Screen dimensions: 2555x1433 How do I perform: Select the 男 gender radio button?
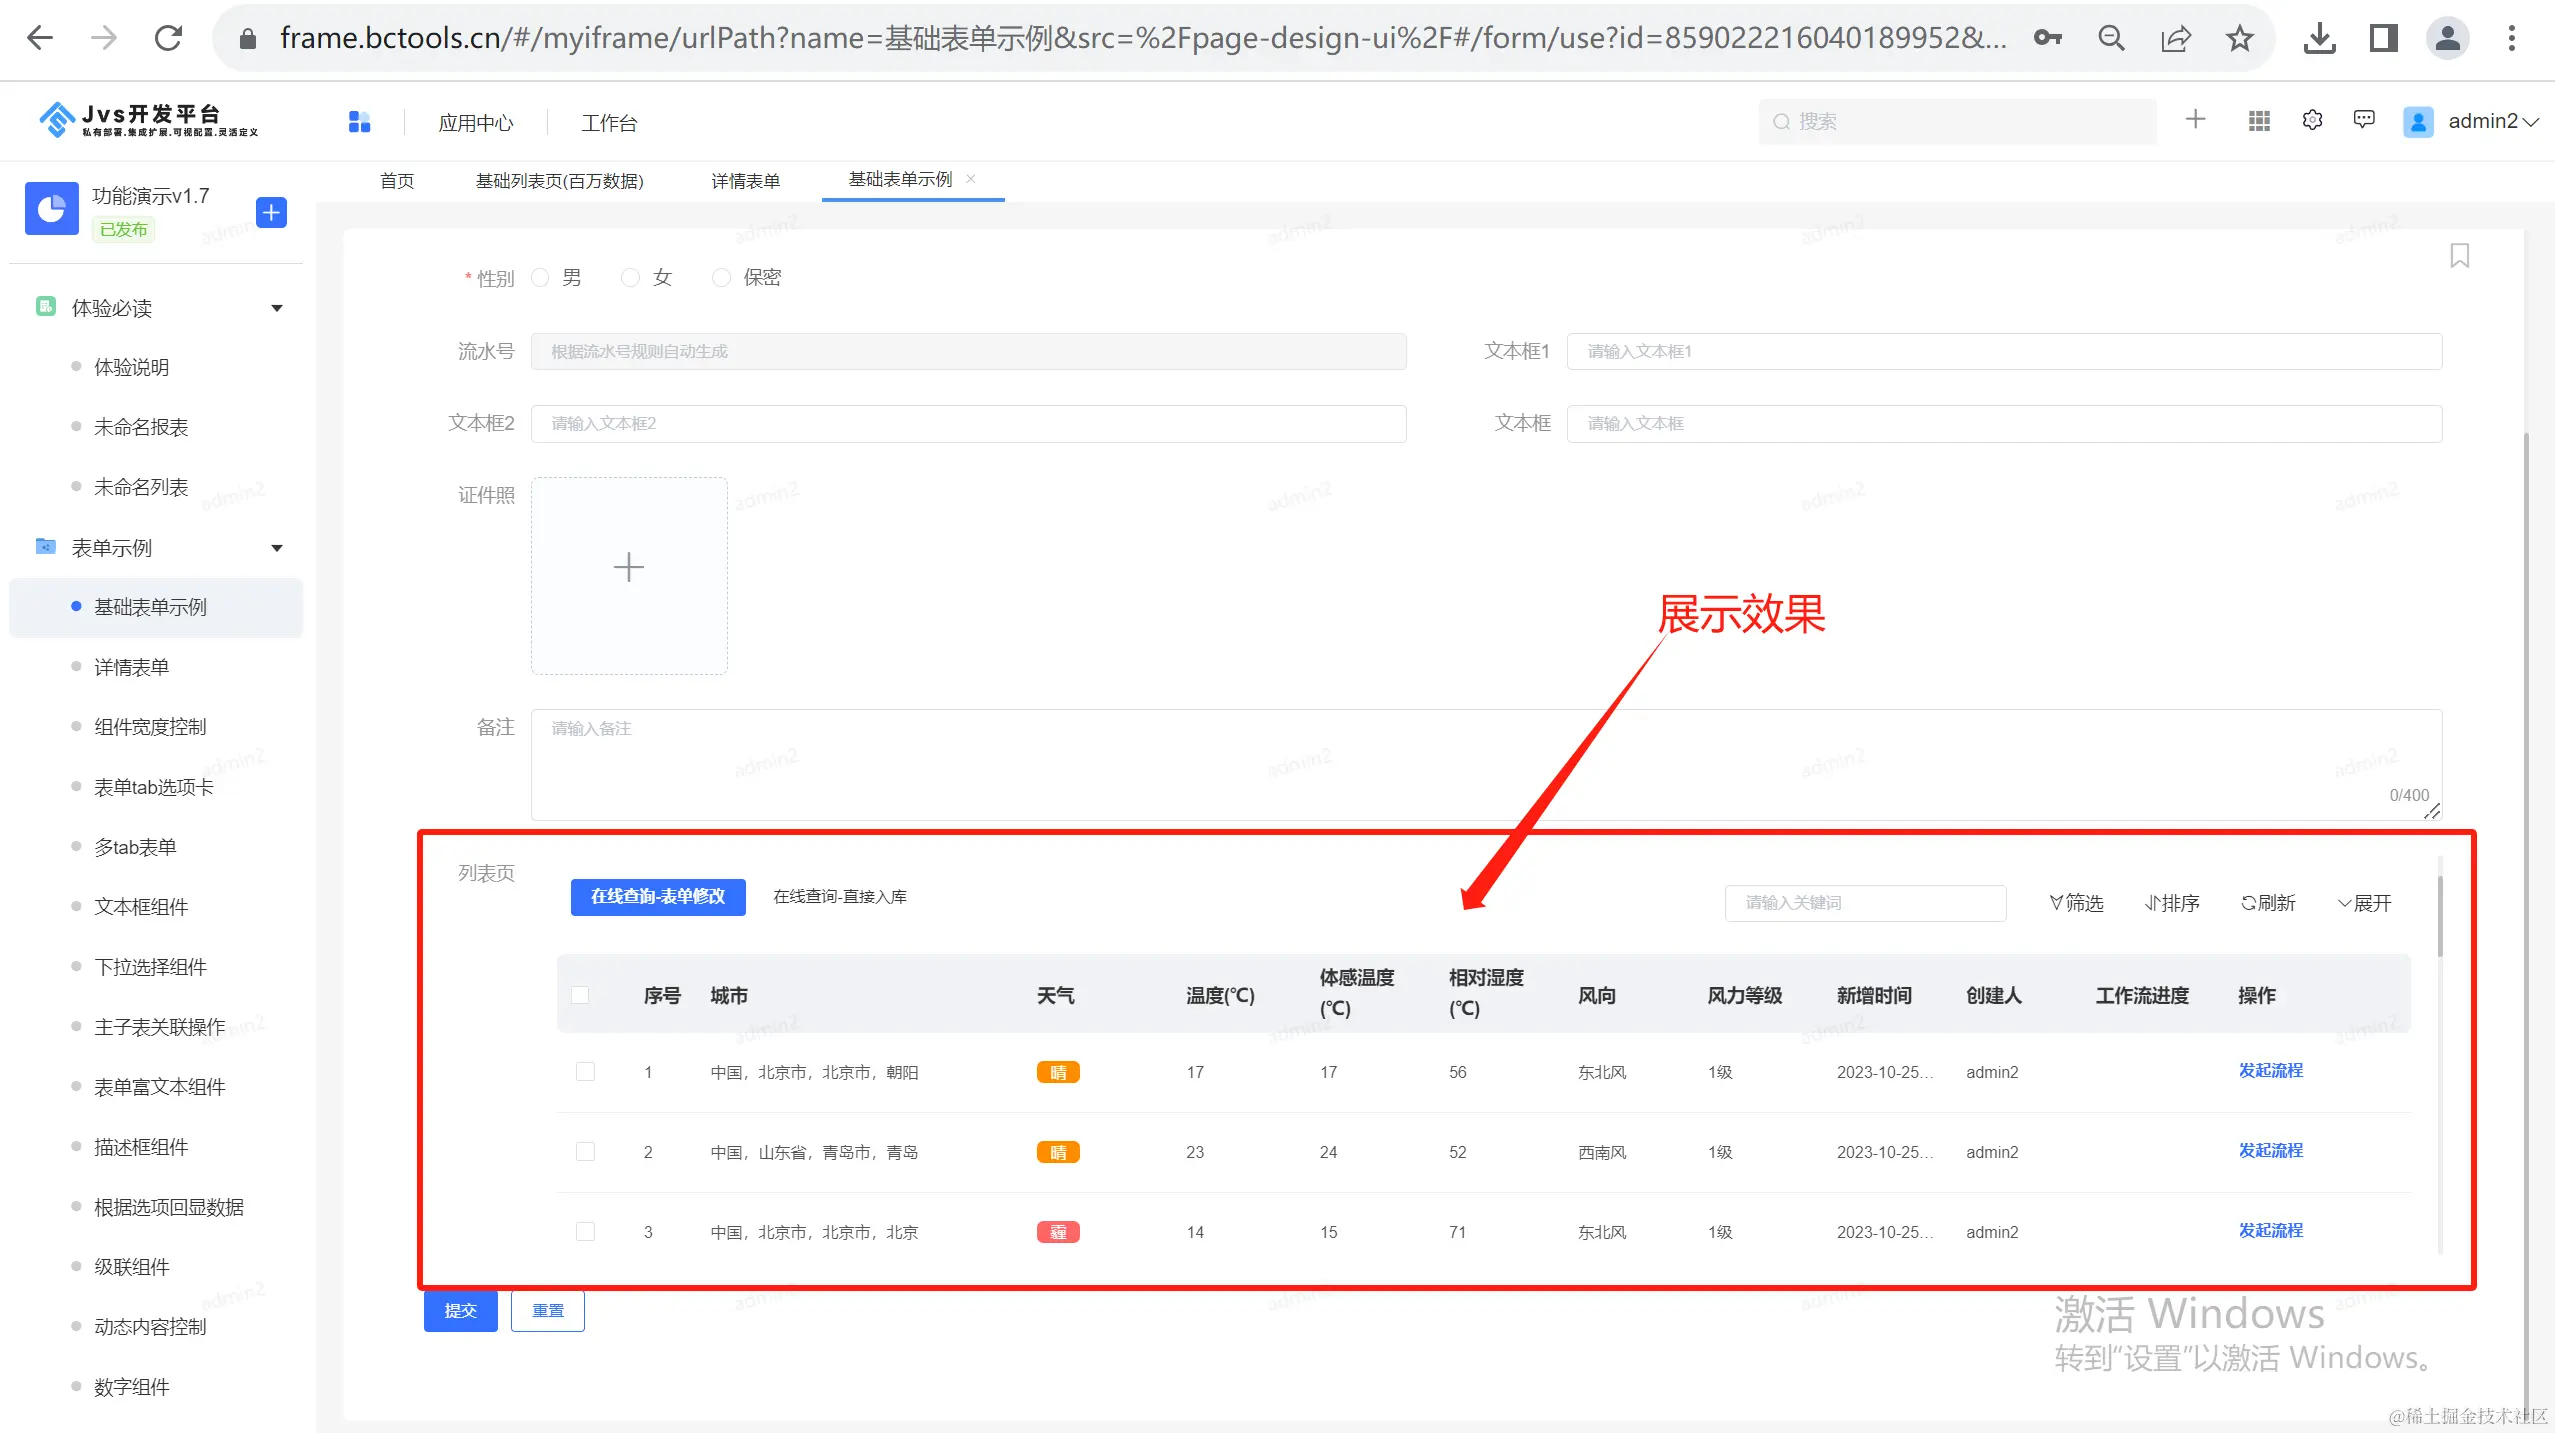point(541,278)
